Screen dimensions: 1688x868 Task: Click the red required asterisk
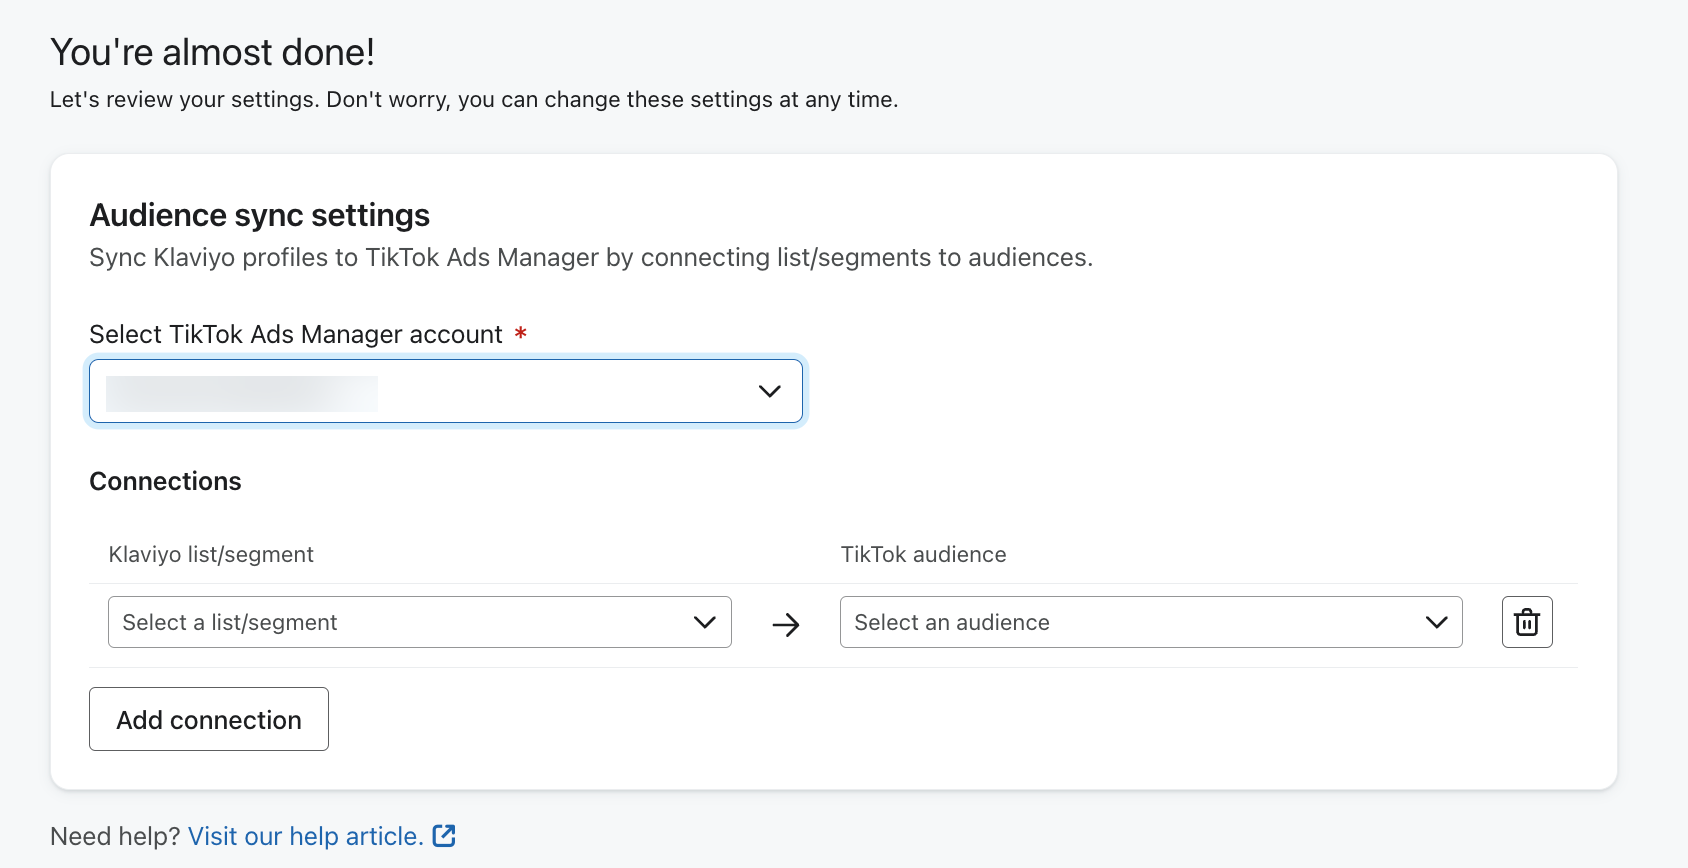tap(520, 333)
